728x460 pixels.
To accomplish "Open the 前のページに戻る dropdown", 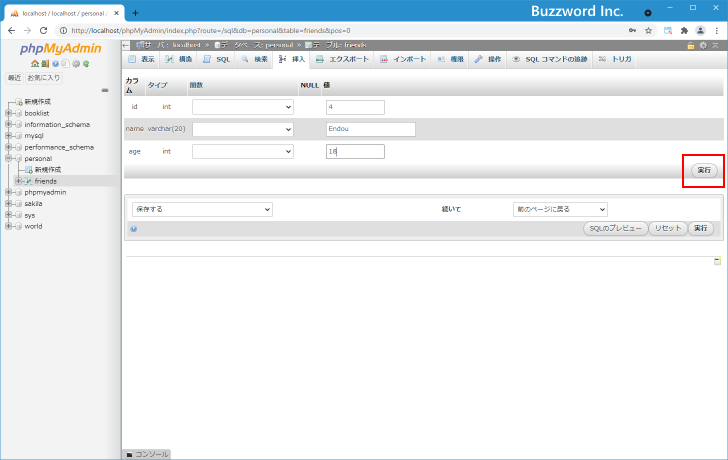I will tap(558, 210).
